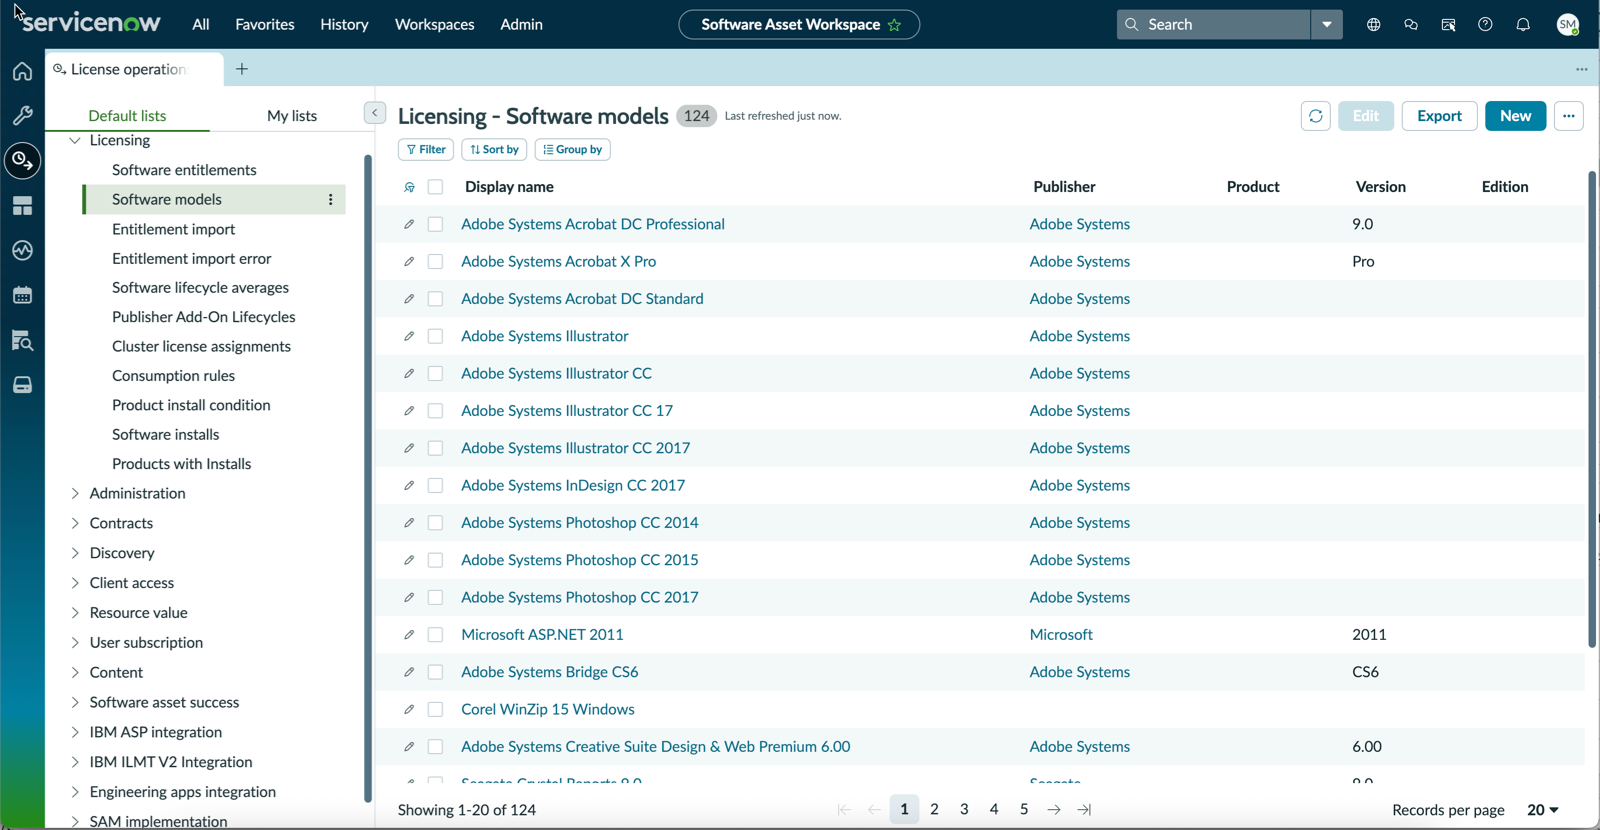Open the Home icon in left rail
Image resolution: width=1600 pixels, height=830 pixels.
22,71
